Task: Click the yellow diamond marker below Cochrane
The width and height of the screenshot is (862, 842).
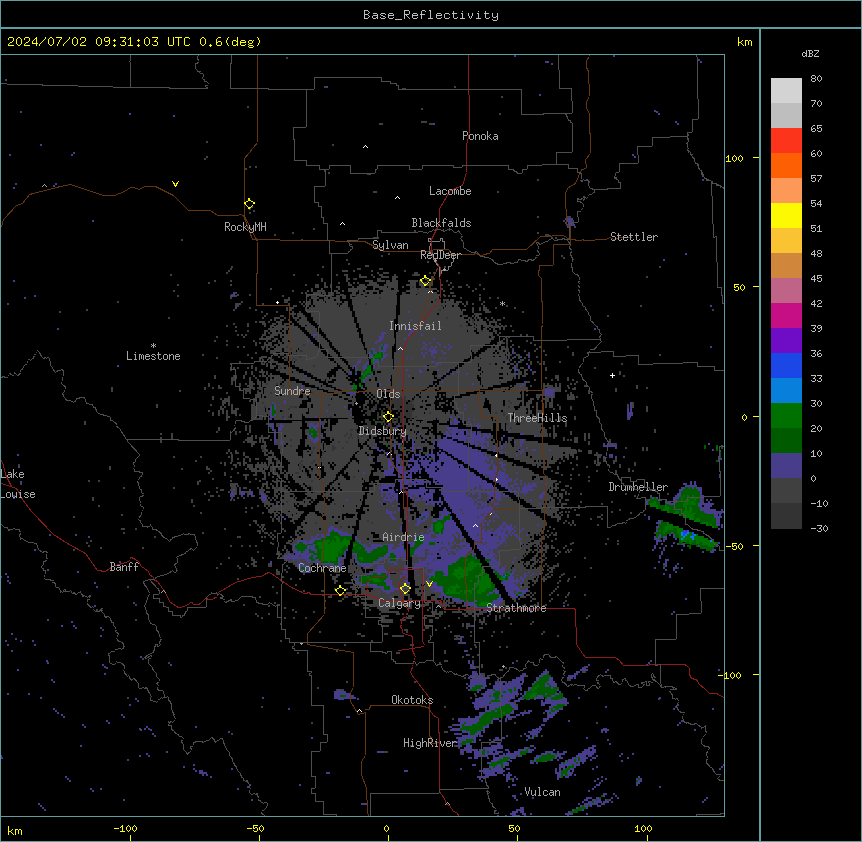Action: pos(340,590)
